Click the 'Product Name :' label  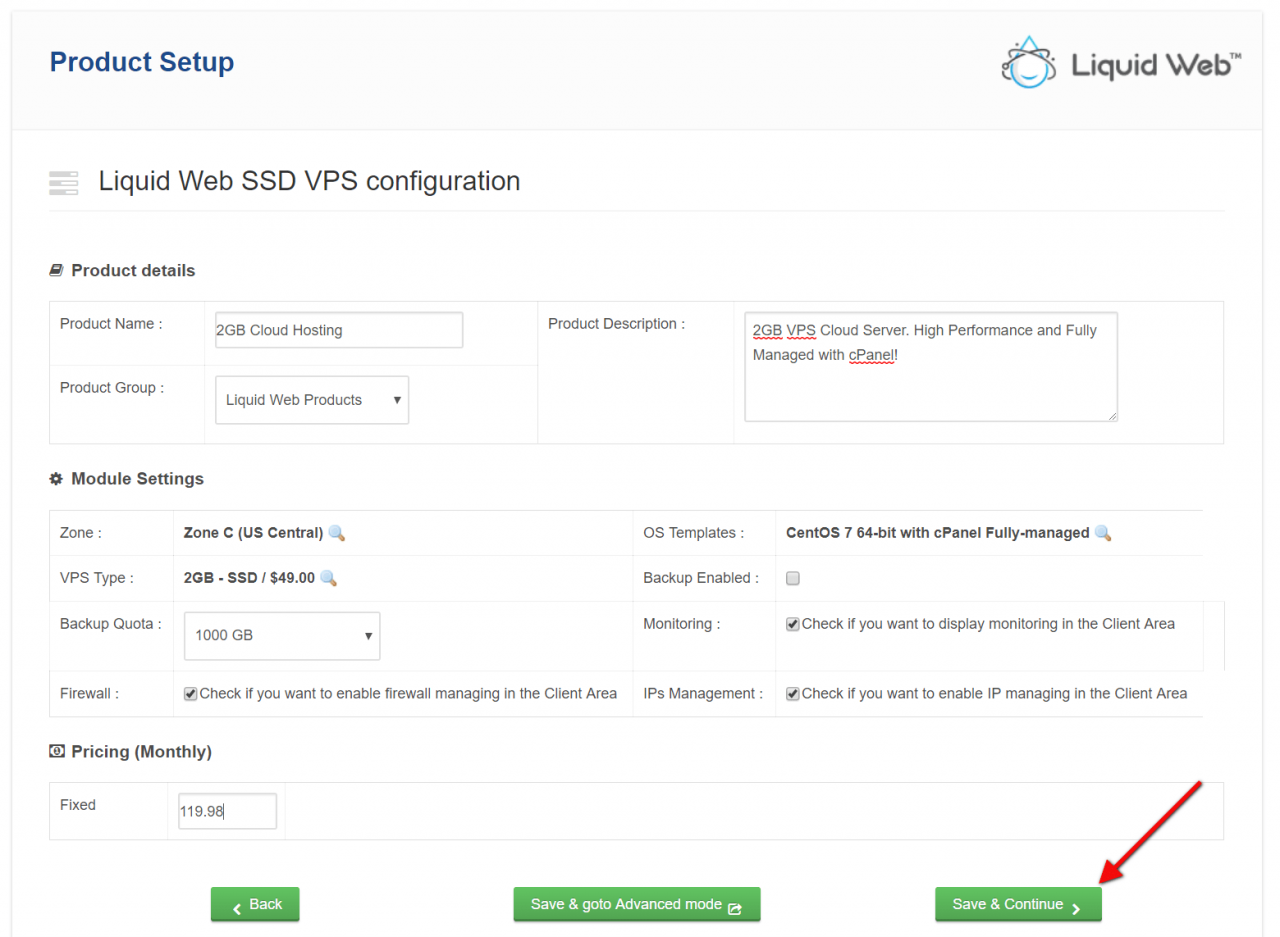click(x=111, y=324)
